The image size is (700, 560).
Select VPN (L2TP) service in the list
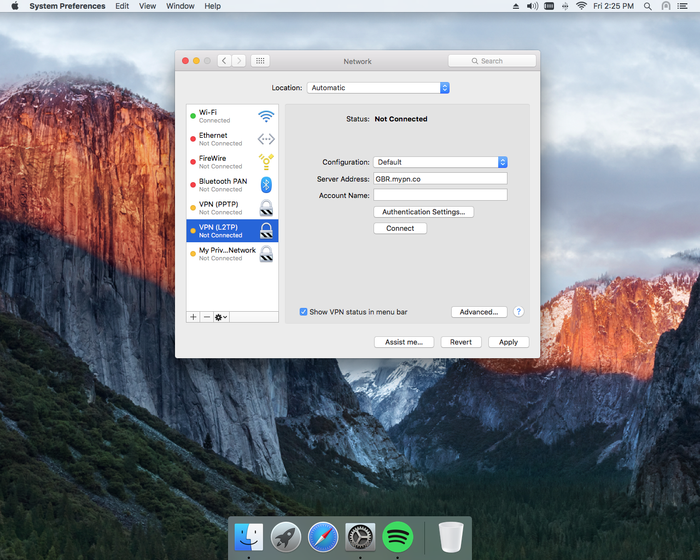click(232, 231)
